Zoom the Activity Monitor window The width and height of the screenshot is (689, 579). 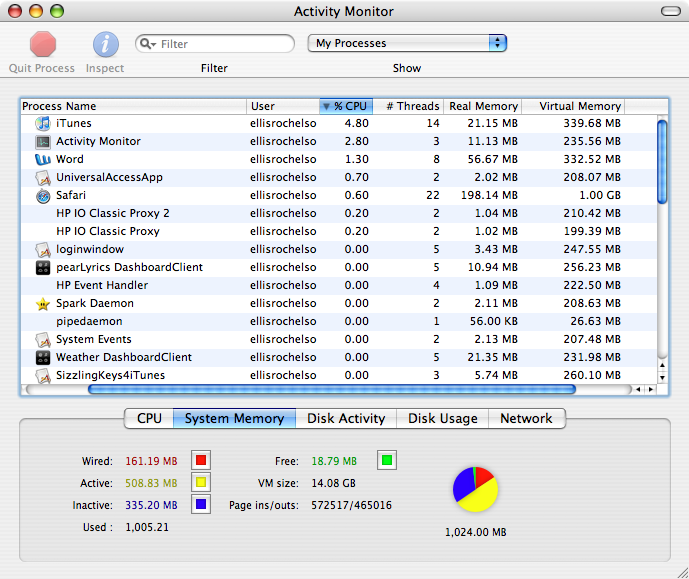coord(57,11)
